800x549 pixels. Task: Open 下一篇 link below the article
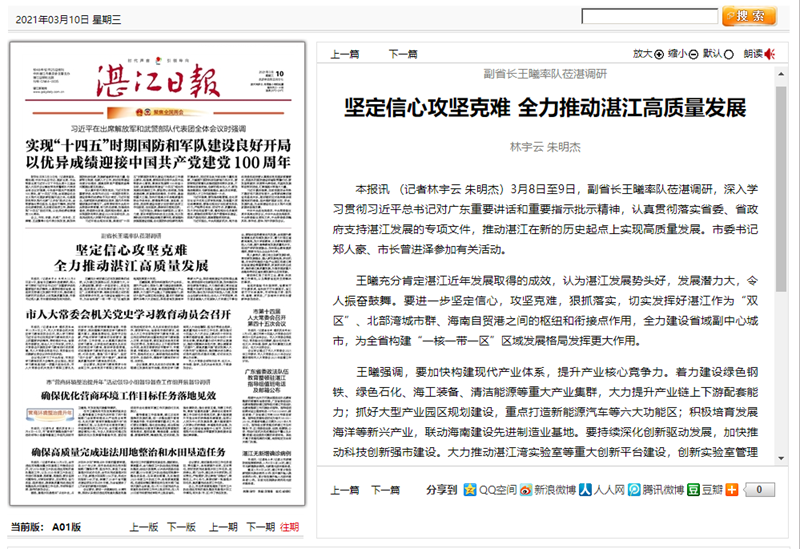coord(385,490)
